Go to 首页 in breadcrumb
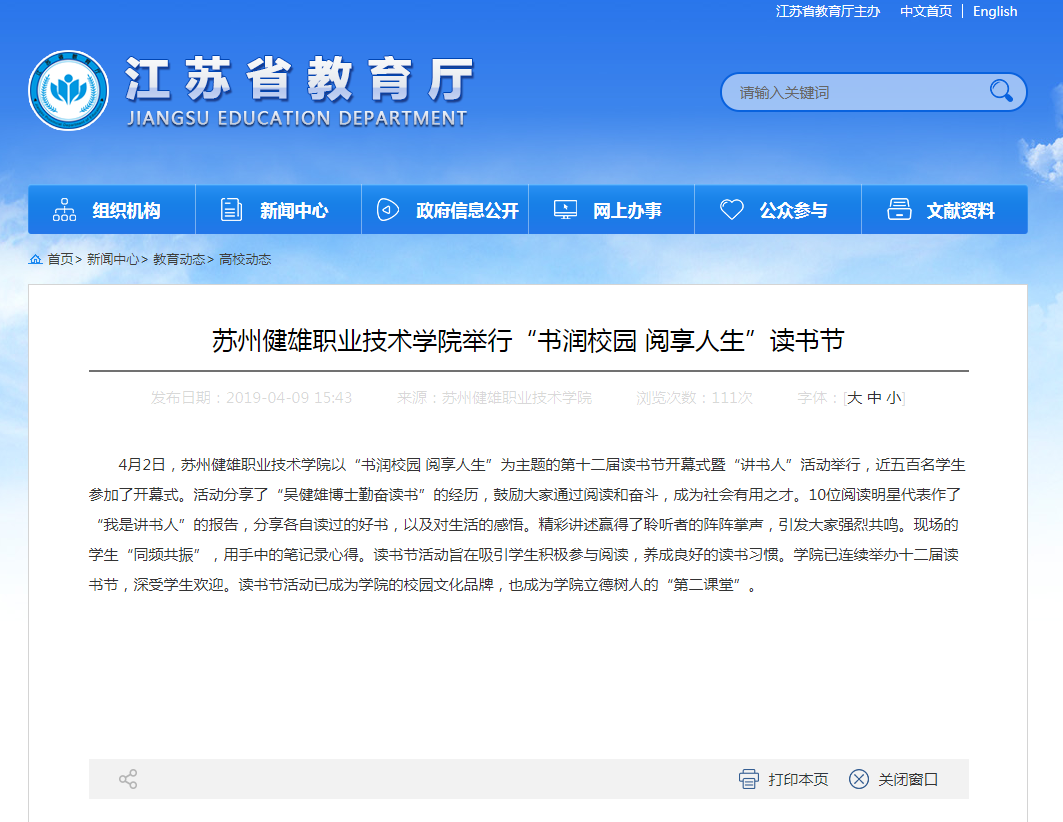 click(x=60, y=260)
